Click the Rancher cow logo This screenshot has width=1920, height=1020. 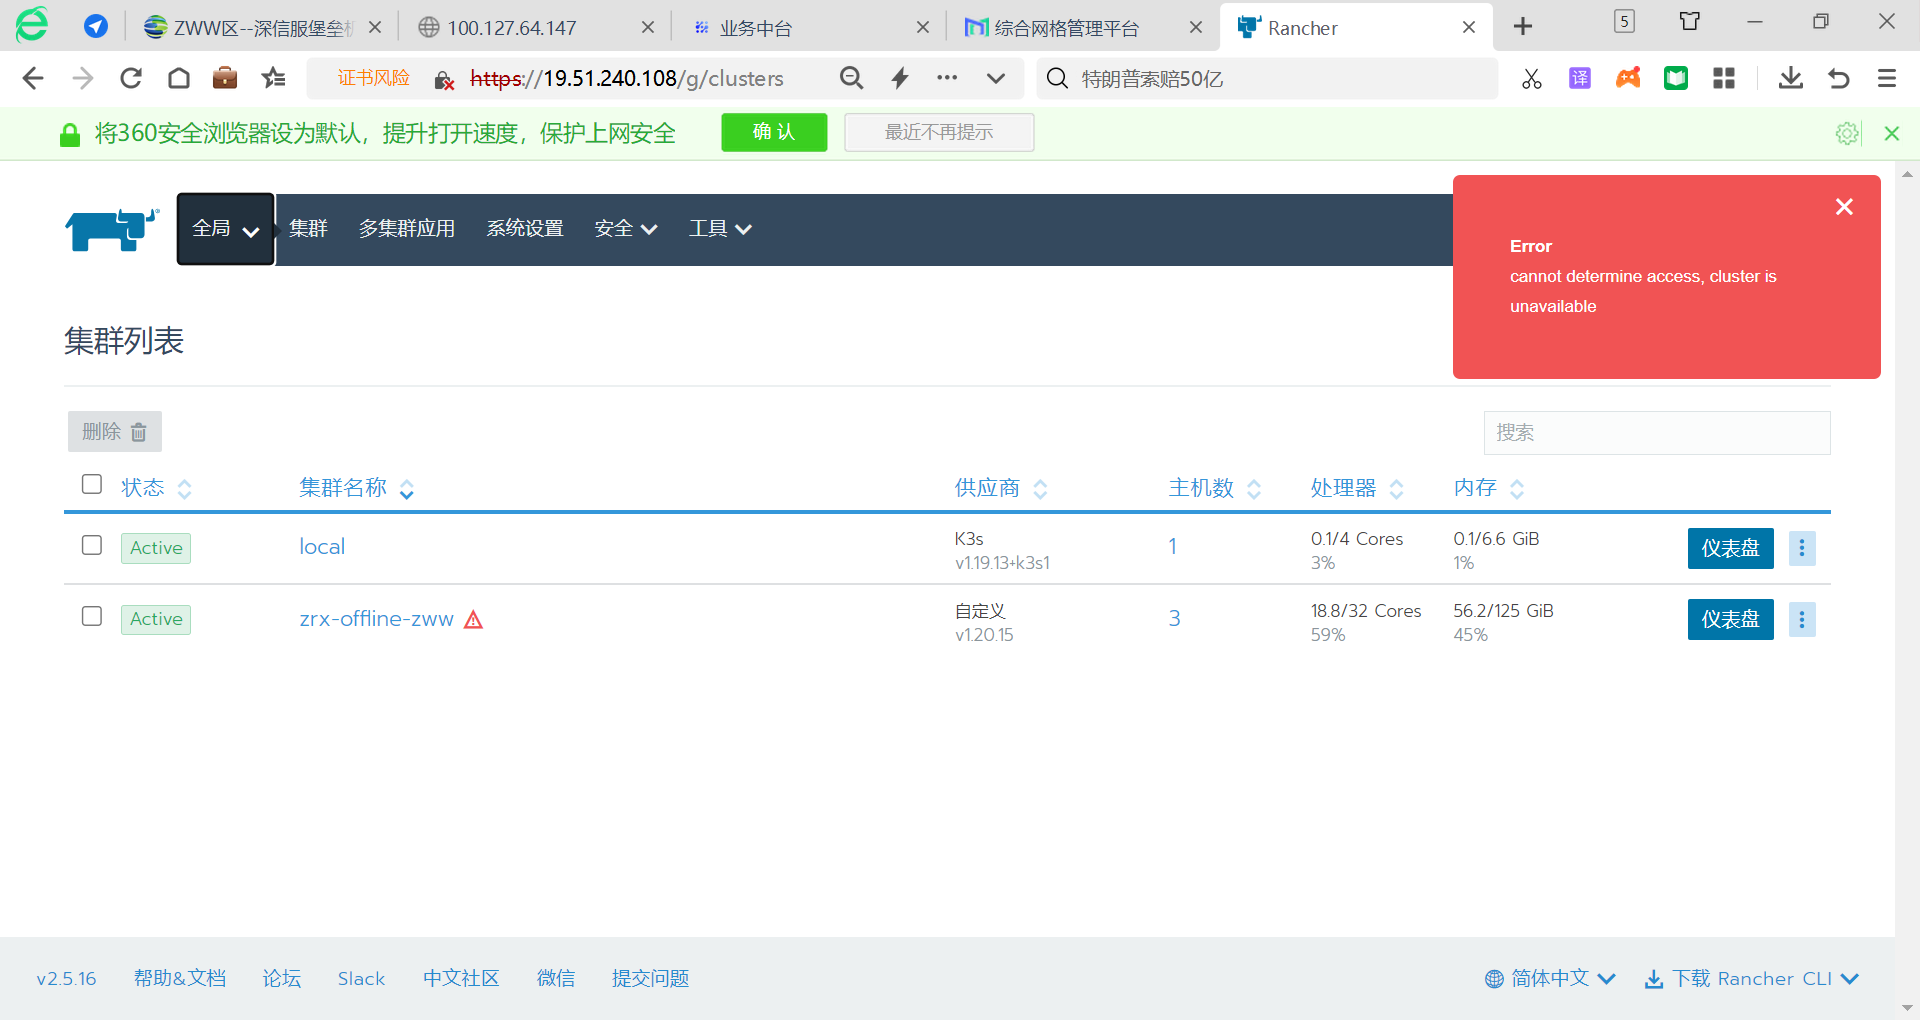[112, 229]
